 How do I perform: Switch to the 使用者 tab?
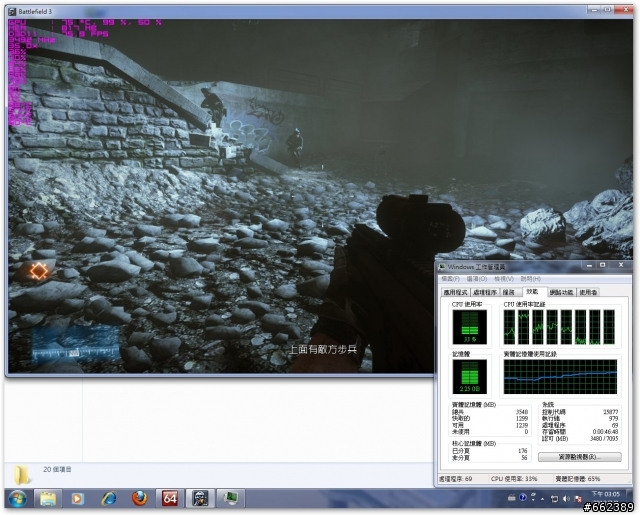[x=588, y=292]
